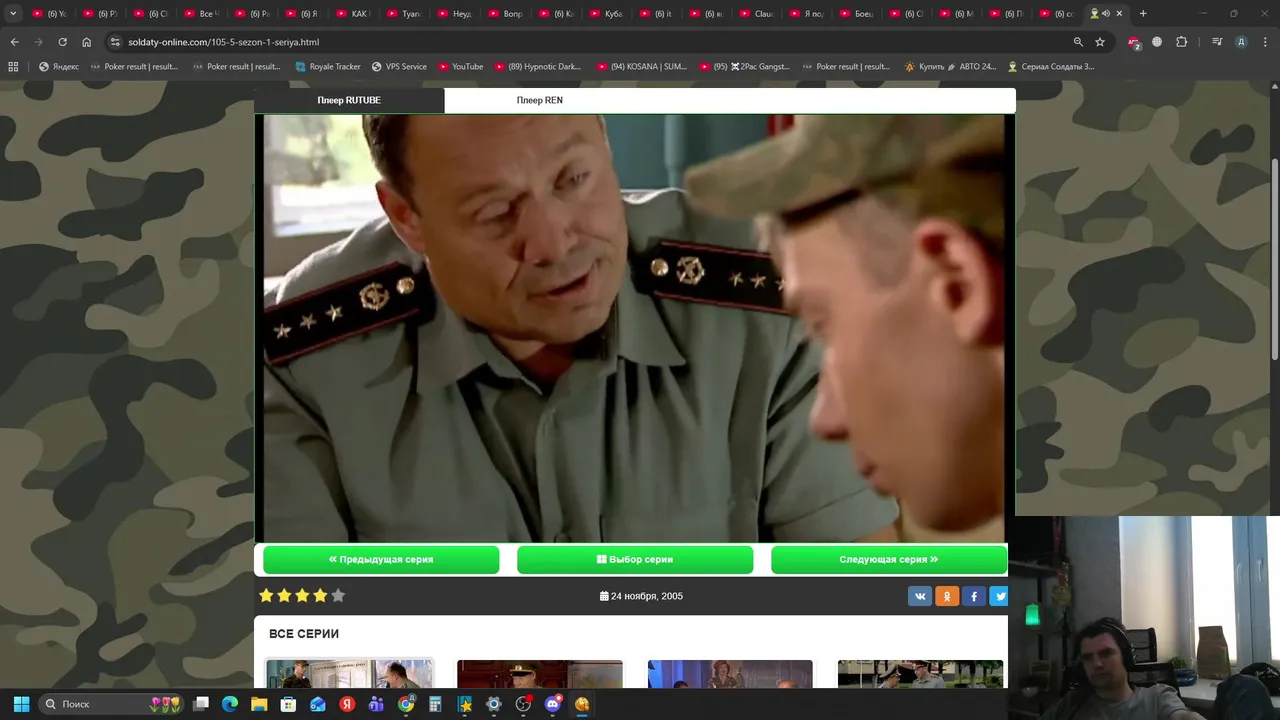Open the Купить АВТО 24 bookmark
The image size is (1280, 720).
tap(951, 67)
